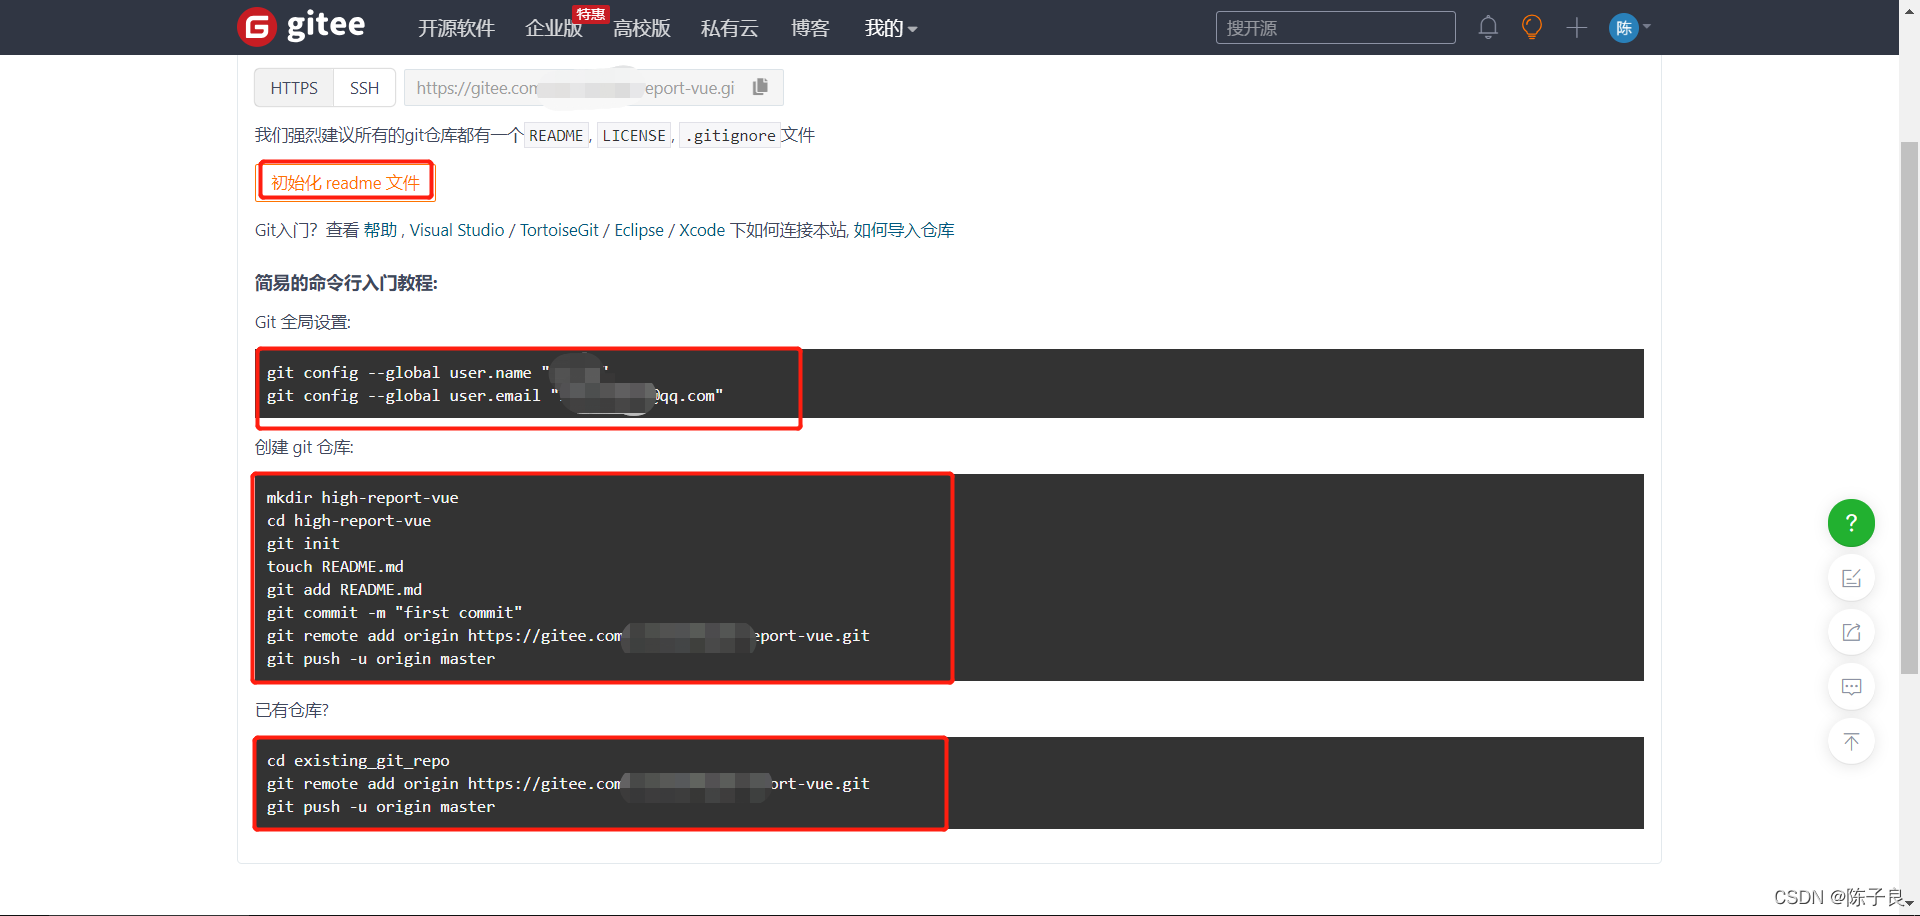Expand the 我的 dropdown
Viewport: 1920px width, 916px height.
[x=891, y=28]
